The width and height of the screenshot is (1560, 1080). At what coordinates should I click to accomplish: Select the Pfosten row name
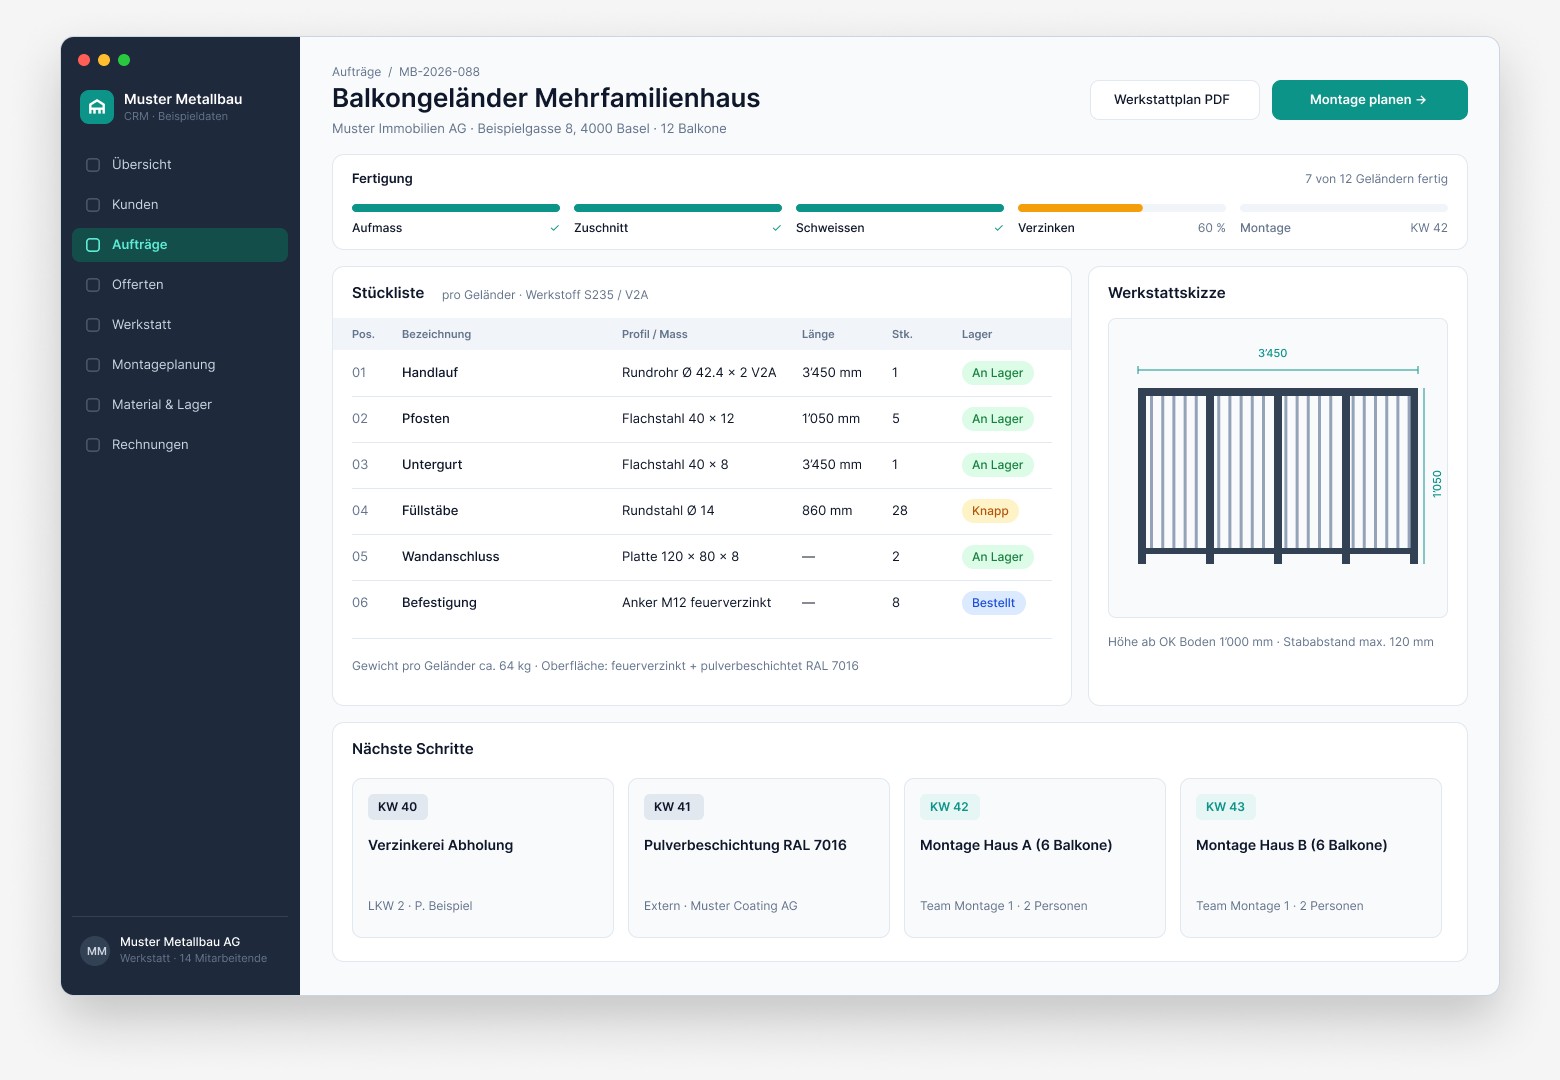[x=426, y=419]
